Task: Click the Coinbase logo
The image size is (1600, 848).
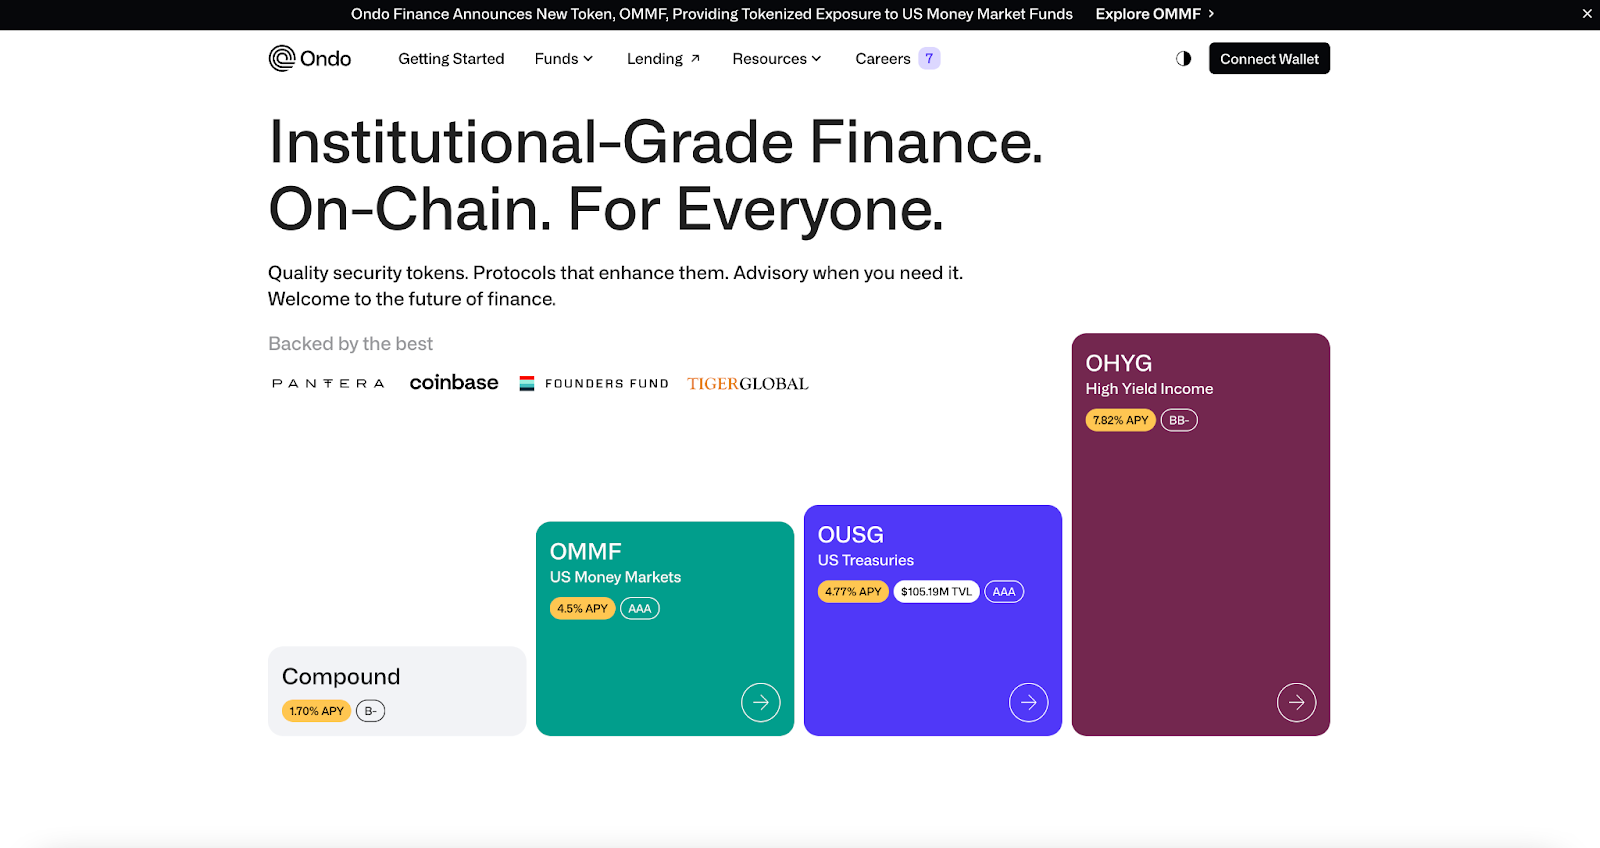Action: pos(454,382)
